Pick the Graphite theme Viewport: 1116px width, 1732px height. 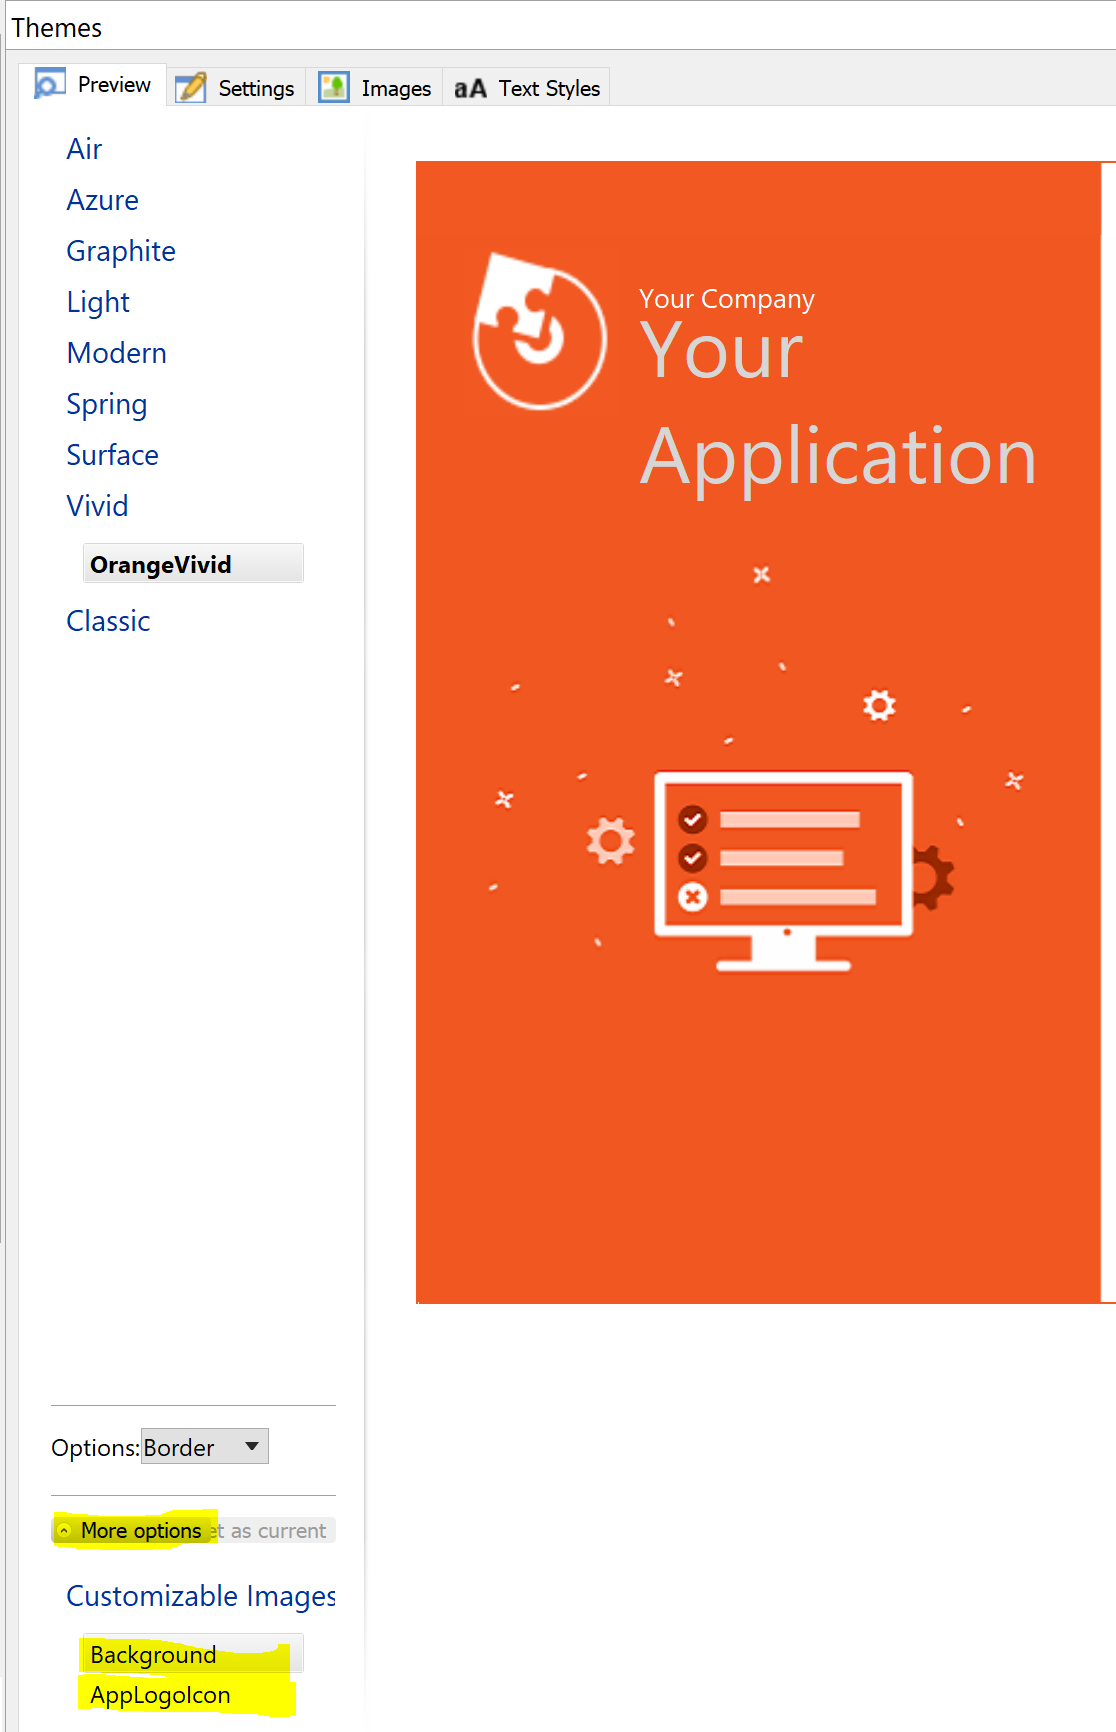[120, 251]
